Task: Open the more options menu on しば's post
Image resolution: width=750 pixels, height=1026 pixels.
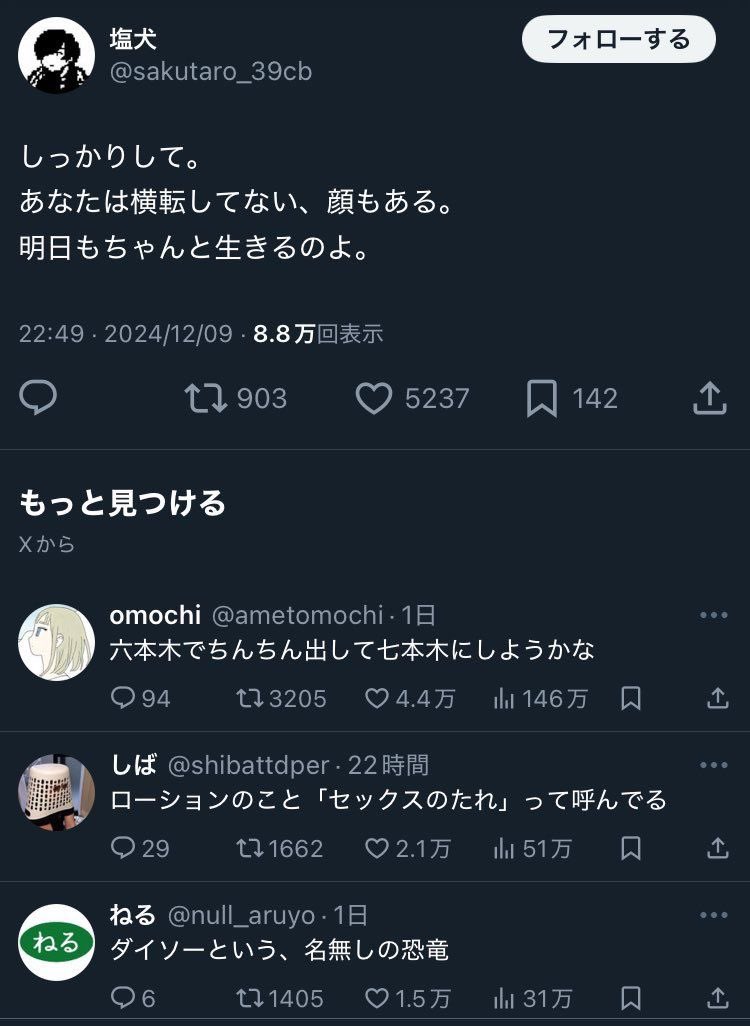Action: 713,765
